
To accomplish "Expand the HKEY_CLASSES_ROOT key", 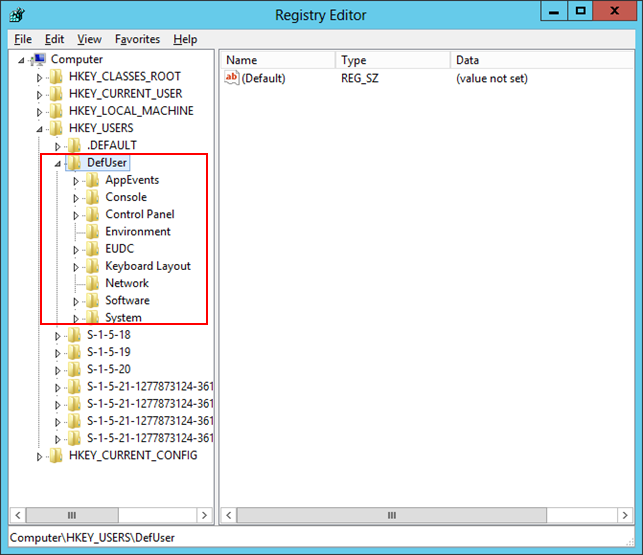I will [x=39, y=78].
